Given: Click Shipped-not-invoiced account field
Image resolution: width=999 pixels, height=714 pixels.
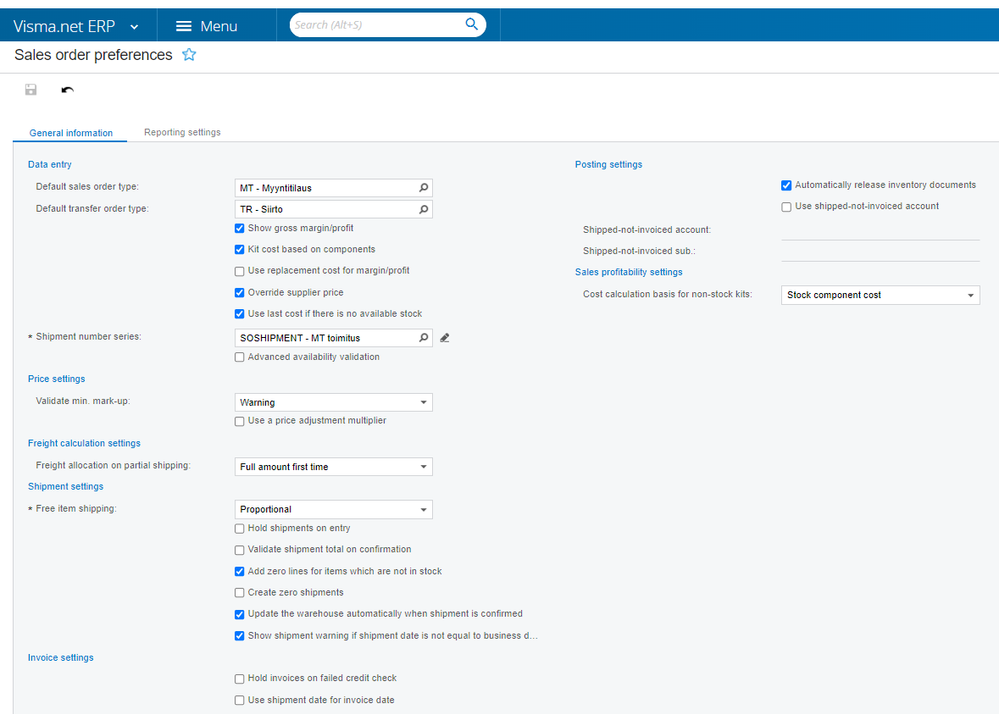Looking at the screenshot, I should [x=880, y=231].
